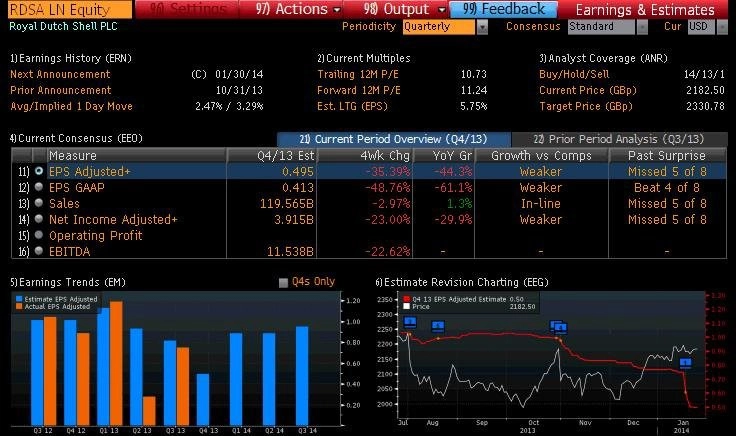Click the August event marker icon
736x436 pixels.
click(438, 326)
